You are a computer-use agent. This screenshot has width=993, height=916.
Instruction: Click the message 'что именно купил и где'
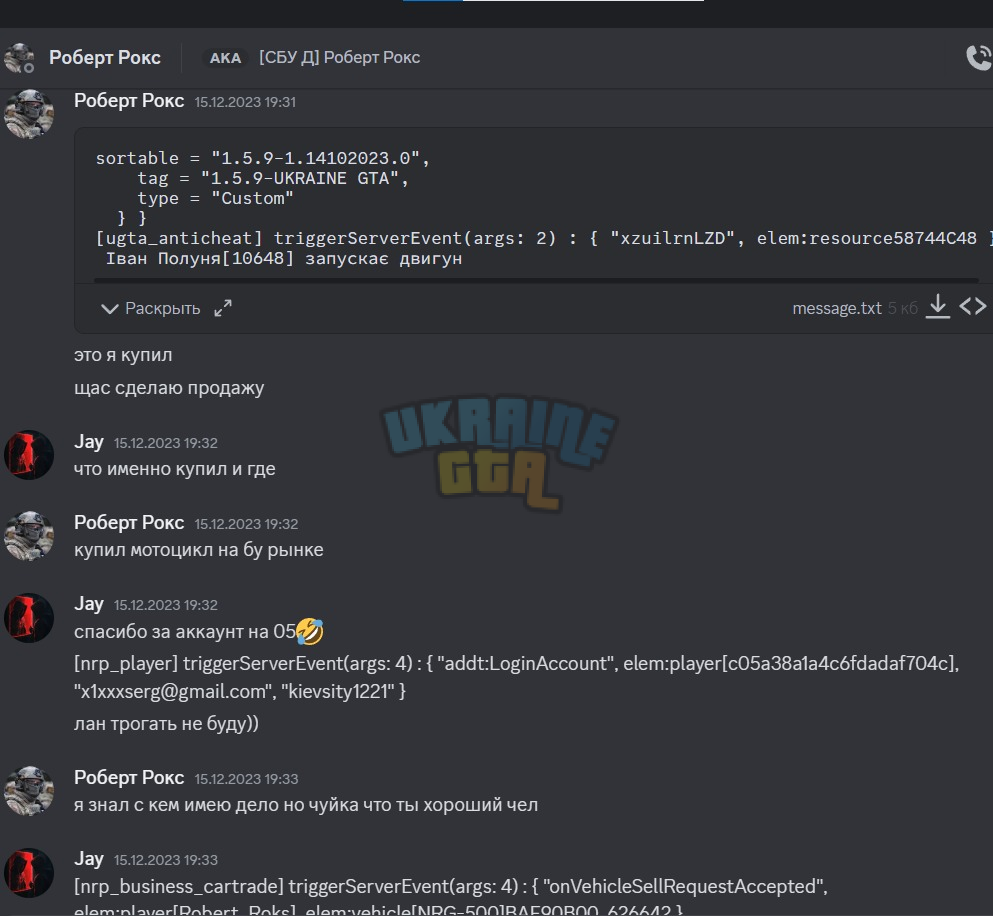[x=175, y=469]
